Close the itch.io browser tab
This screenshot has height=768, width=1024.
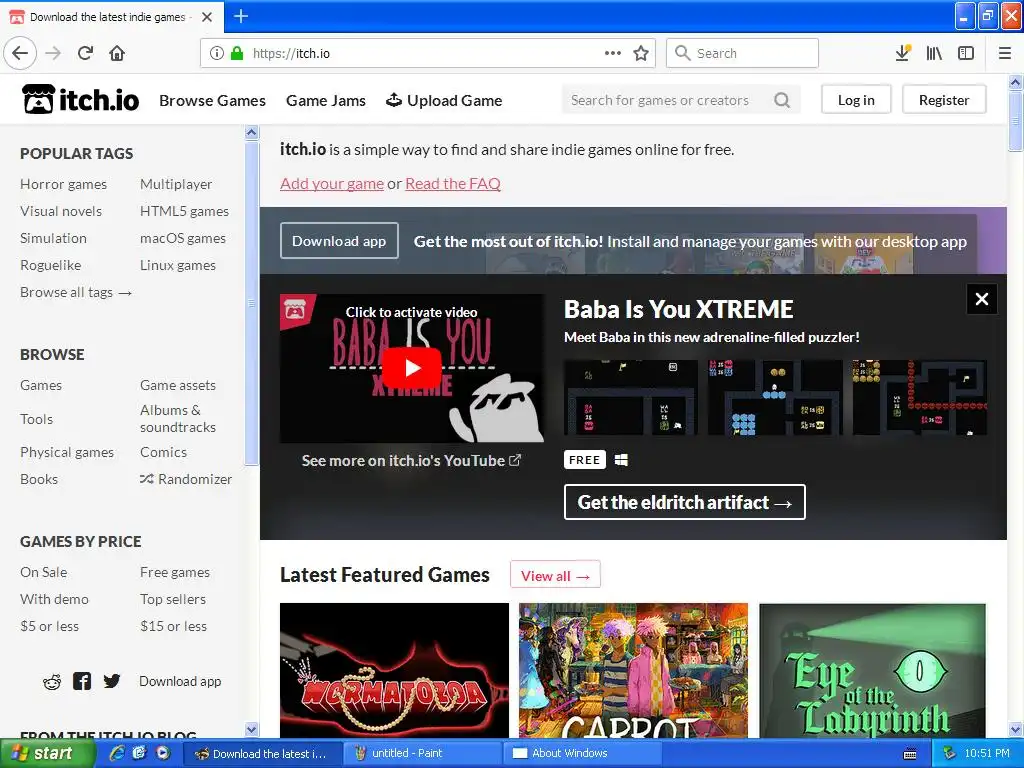click(207, 17)
